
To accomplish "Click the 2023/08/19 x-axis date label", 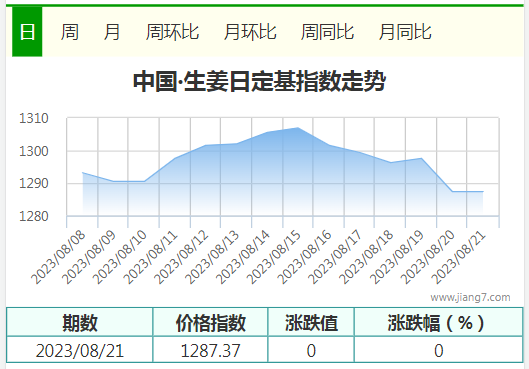I will (396, 257).
